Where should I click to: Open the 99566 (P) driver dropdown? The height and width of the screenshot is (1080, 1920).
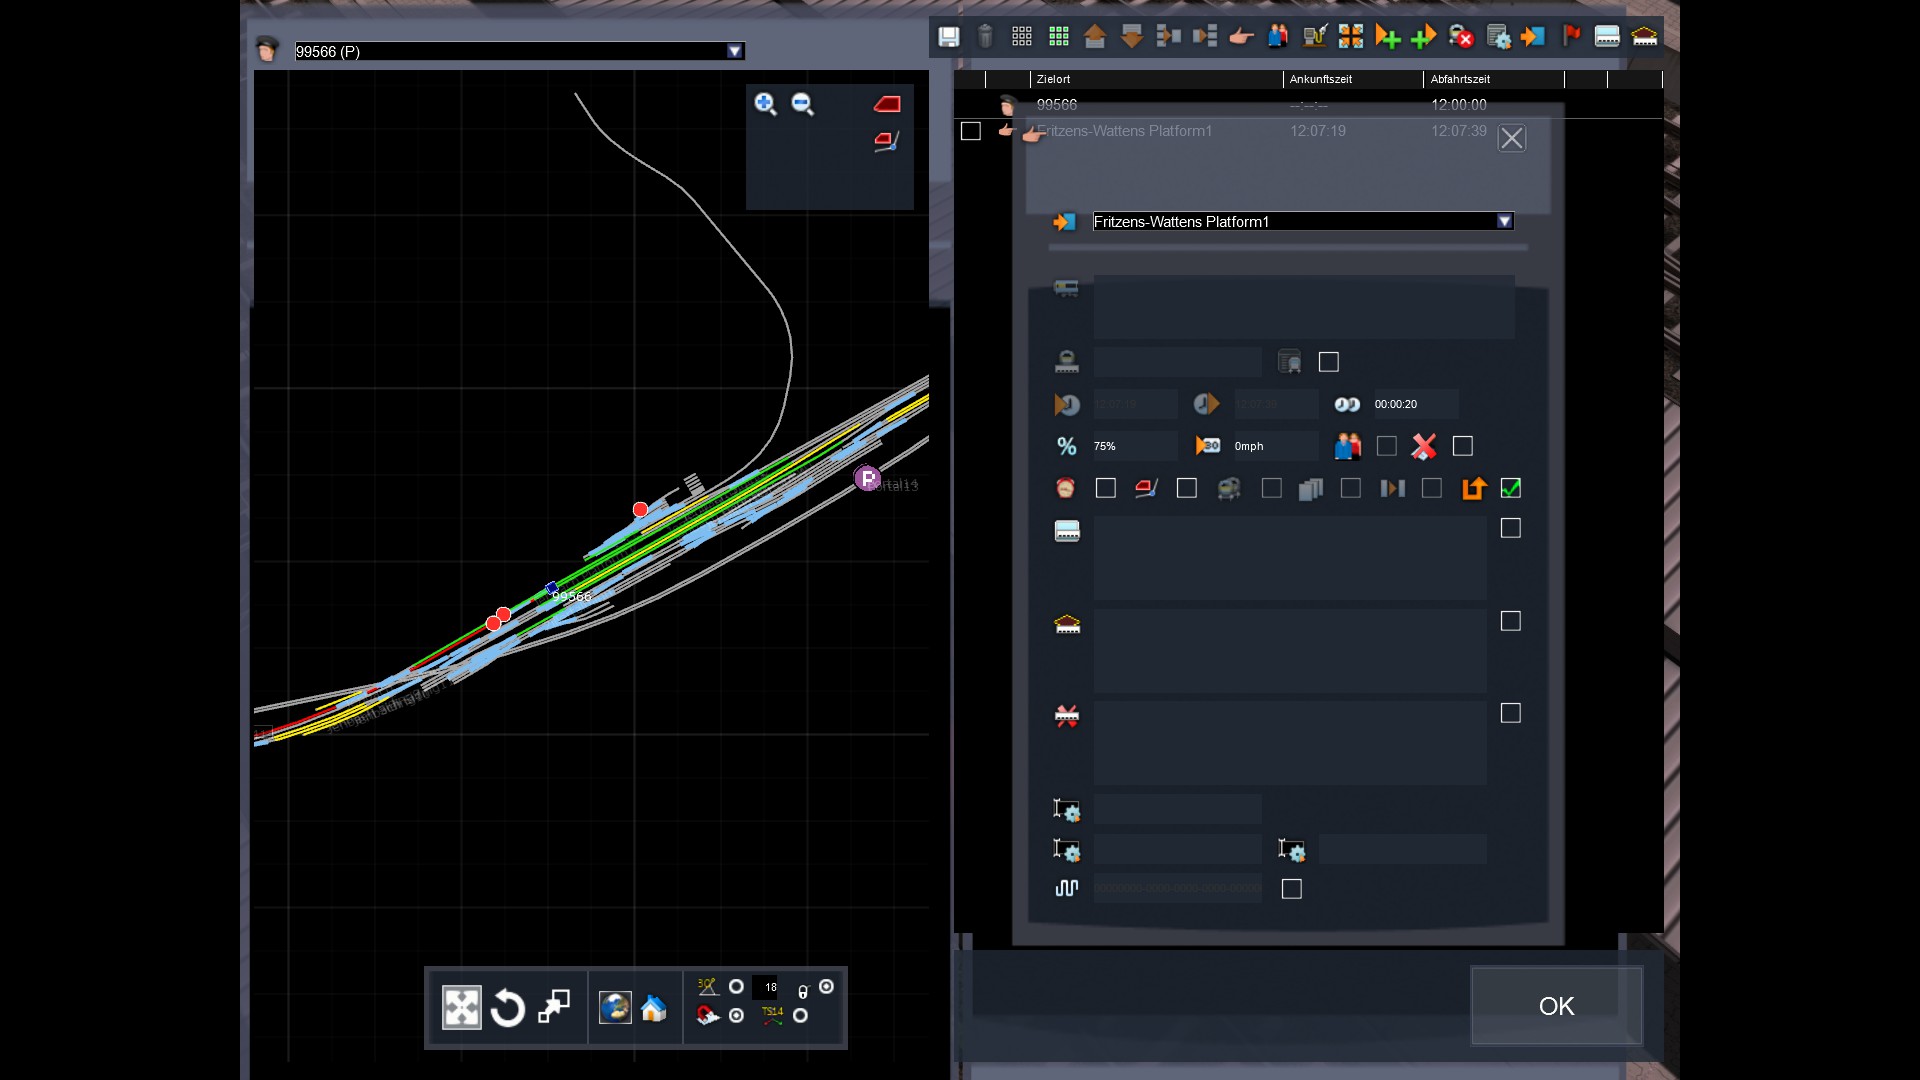tap(735, 51)
